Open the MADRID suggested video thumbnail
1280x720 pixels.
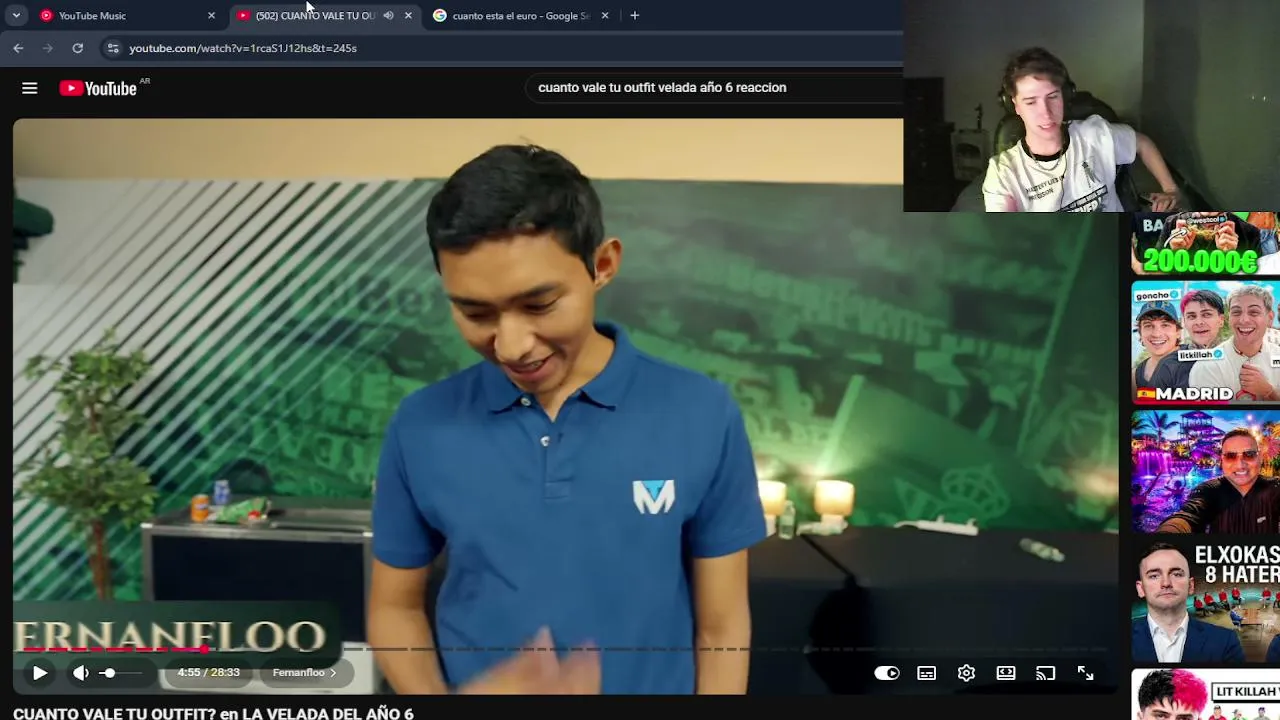coord(1205,342)
